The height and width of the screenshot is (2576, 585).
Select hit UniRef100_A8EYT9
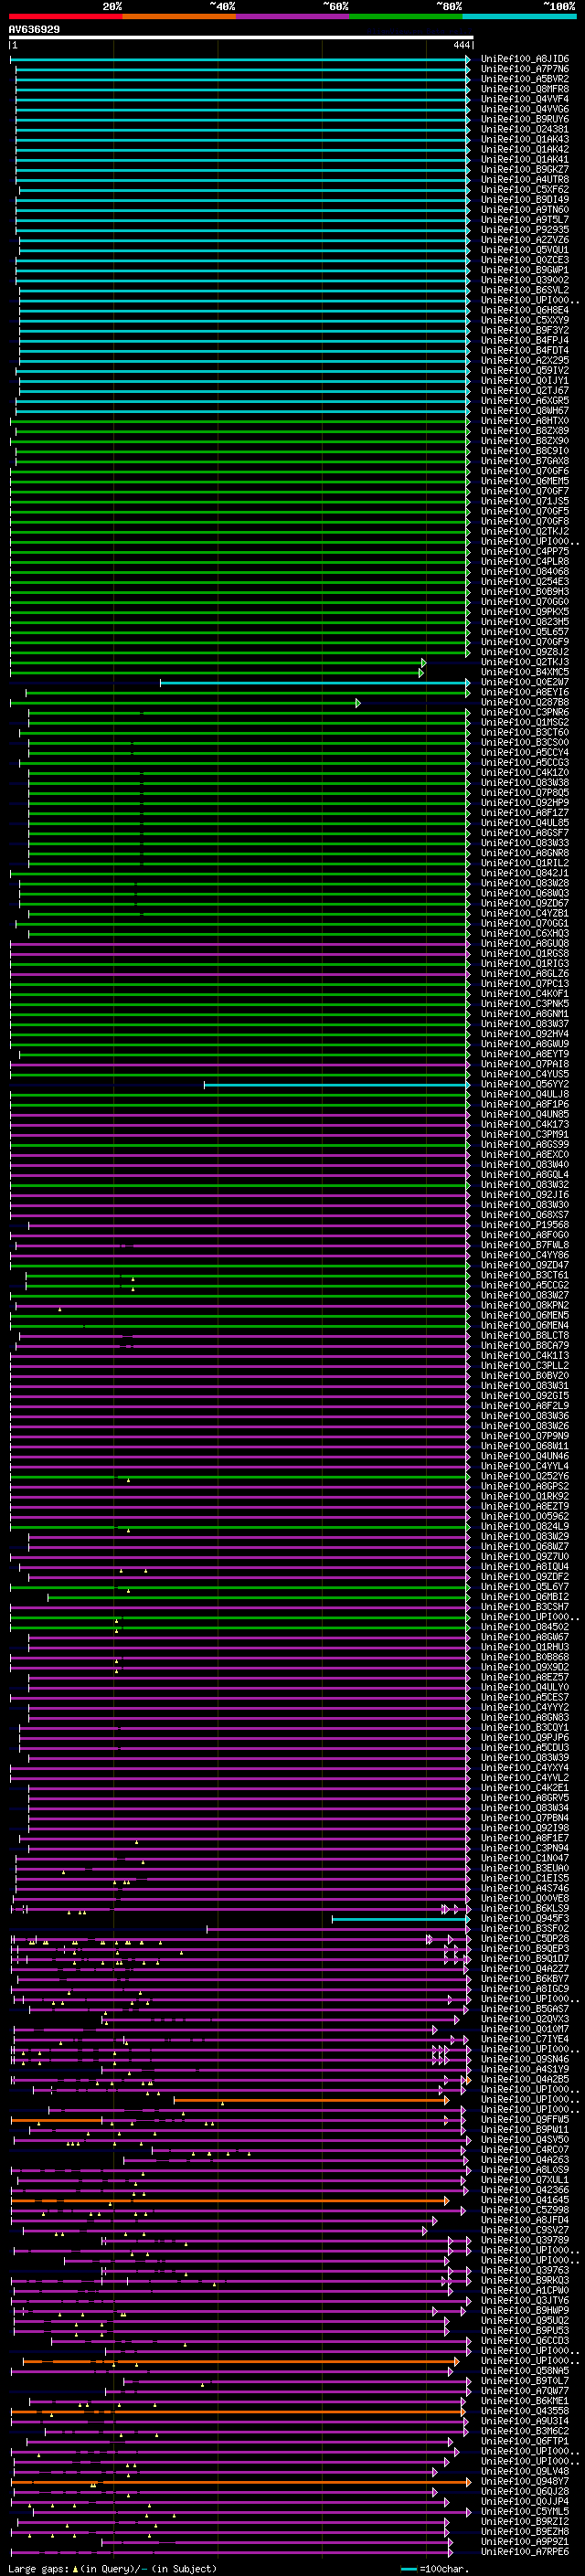[x=525, y=1053]
